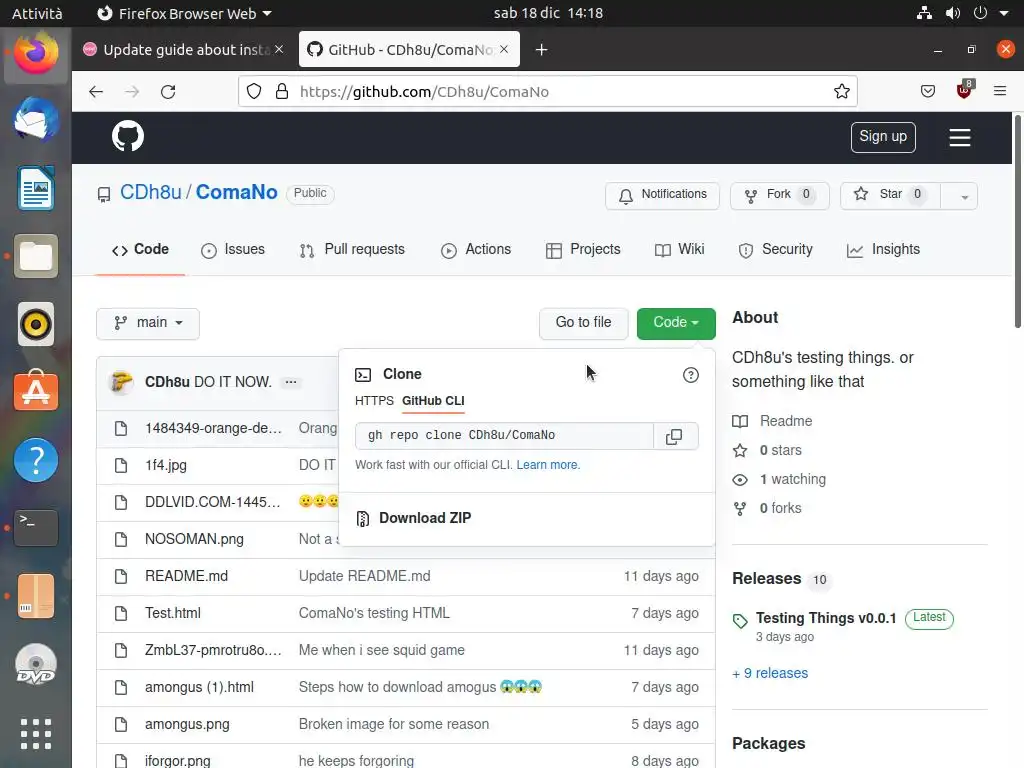The image size is (1024, 768).
Task: Switch to the Update guide browser tab
Action: coord(185,50)
